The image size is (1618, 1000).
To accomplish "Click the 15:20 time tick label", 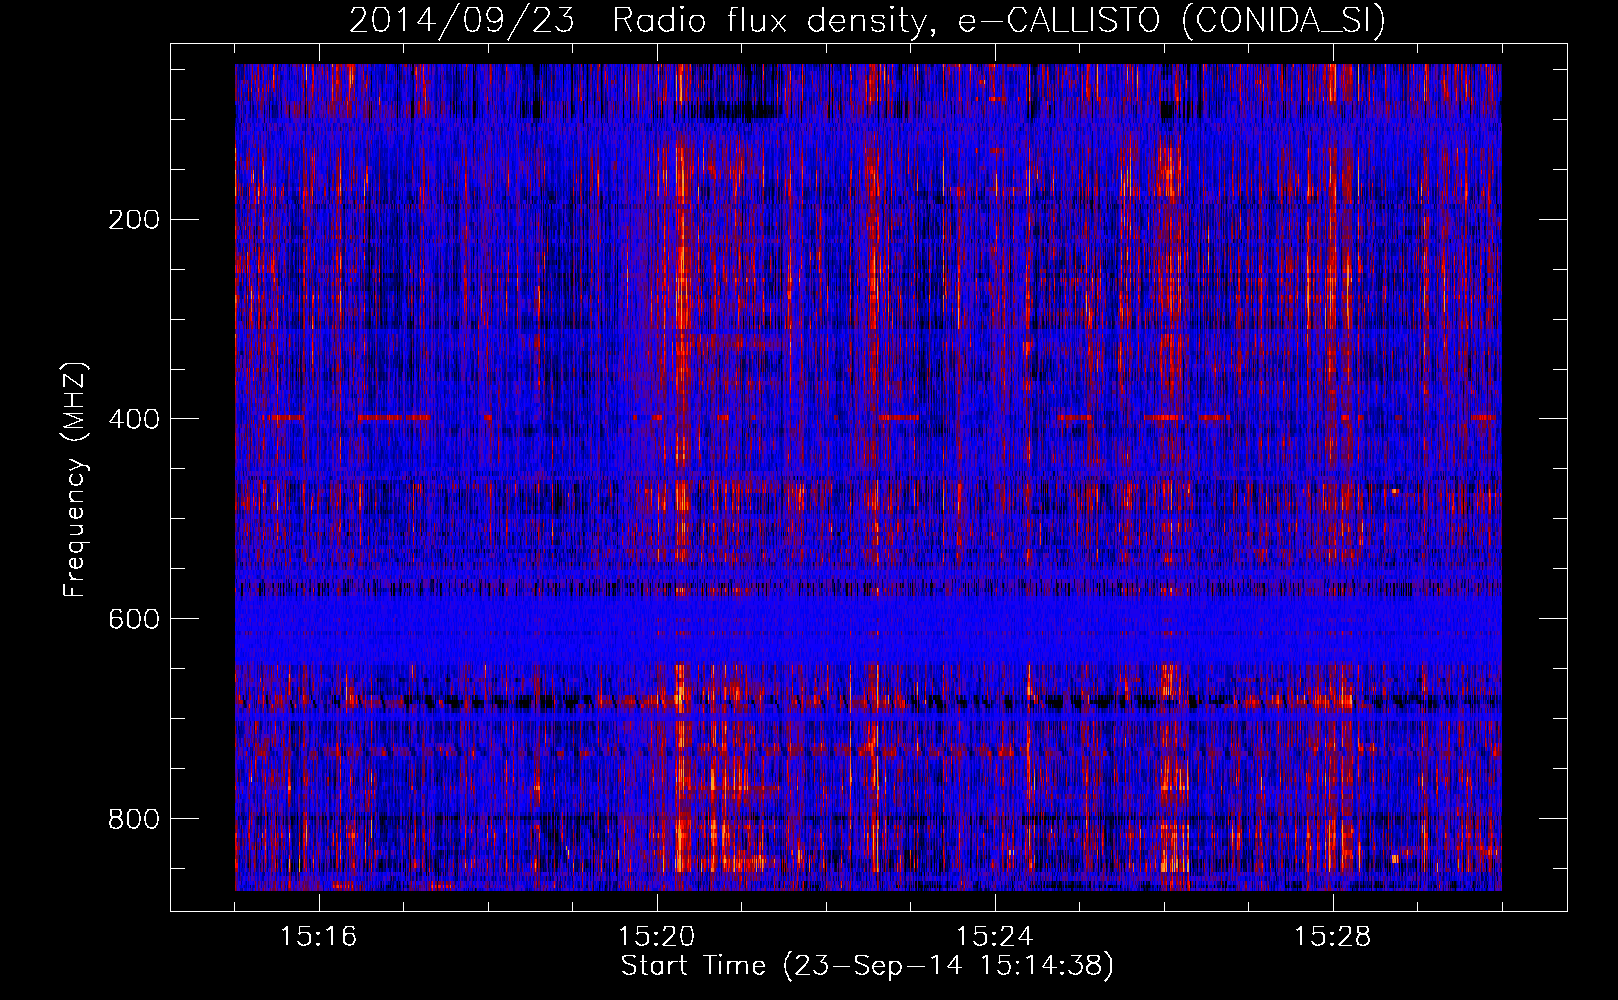I will click(x=657, y=937).
